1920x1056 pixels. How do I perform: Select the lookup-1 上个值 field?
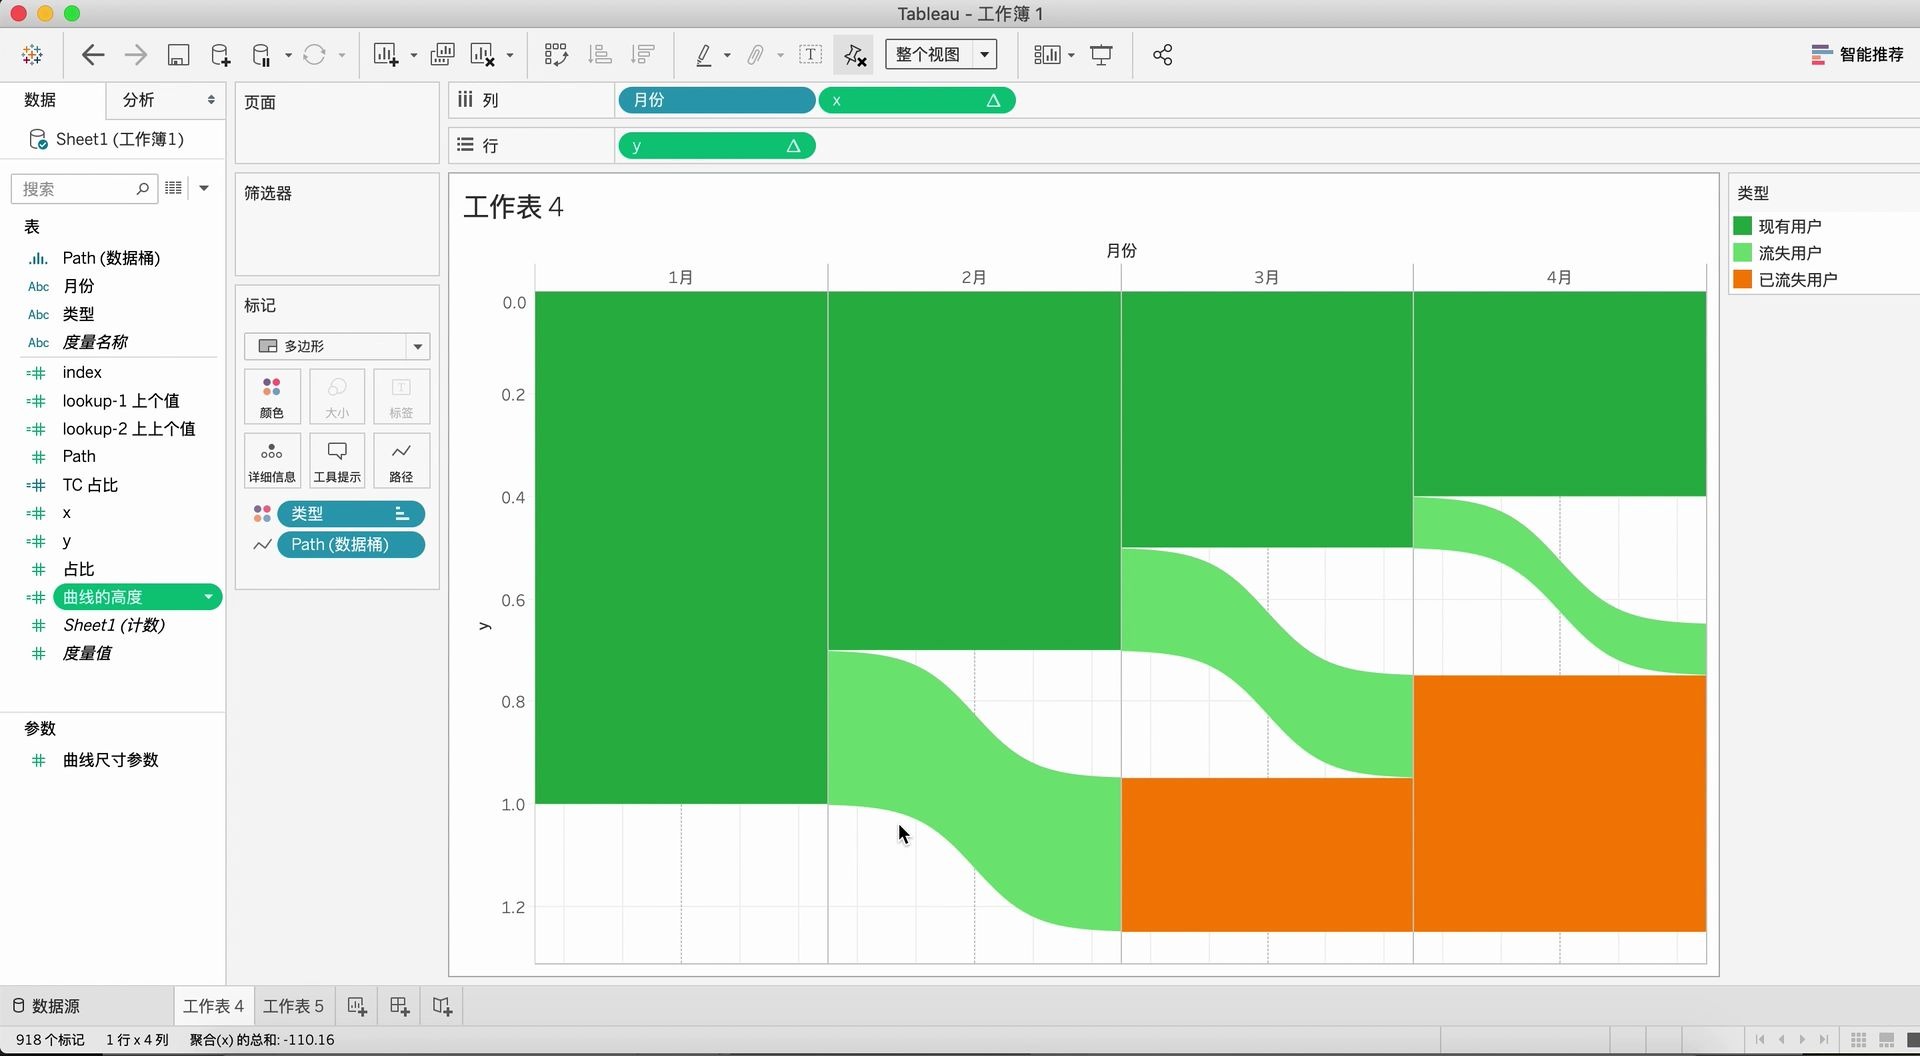click(121, 401)
